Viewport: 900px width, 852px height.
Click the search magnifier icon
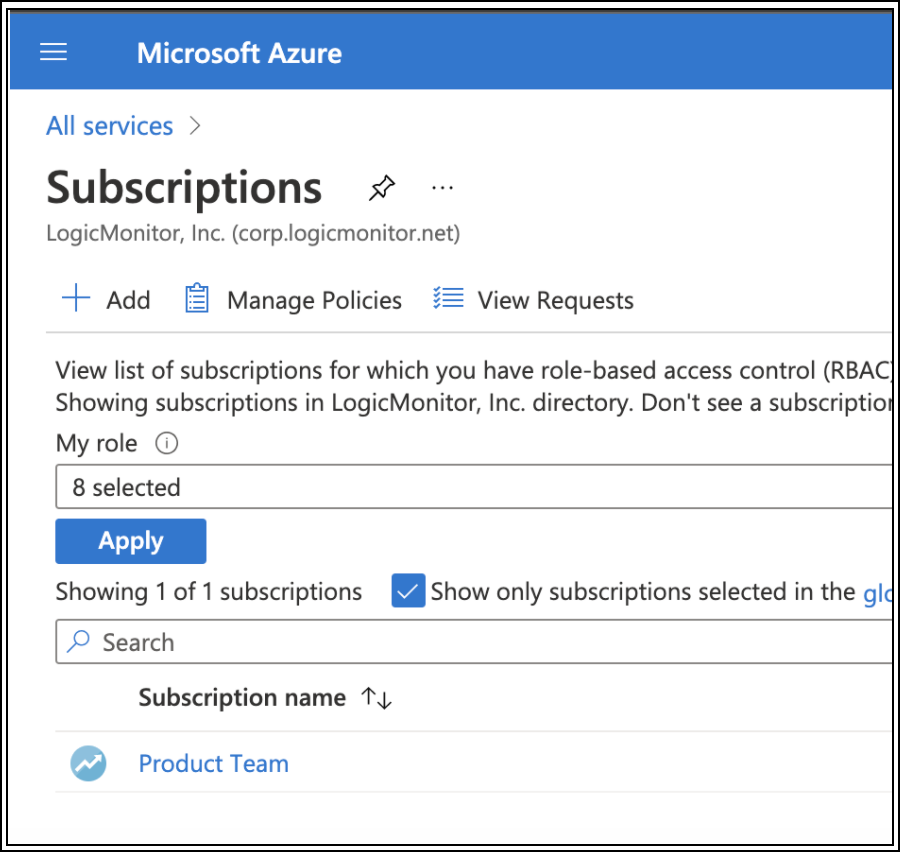click(x=78, y=642)
